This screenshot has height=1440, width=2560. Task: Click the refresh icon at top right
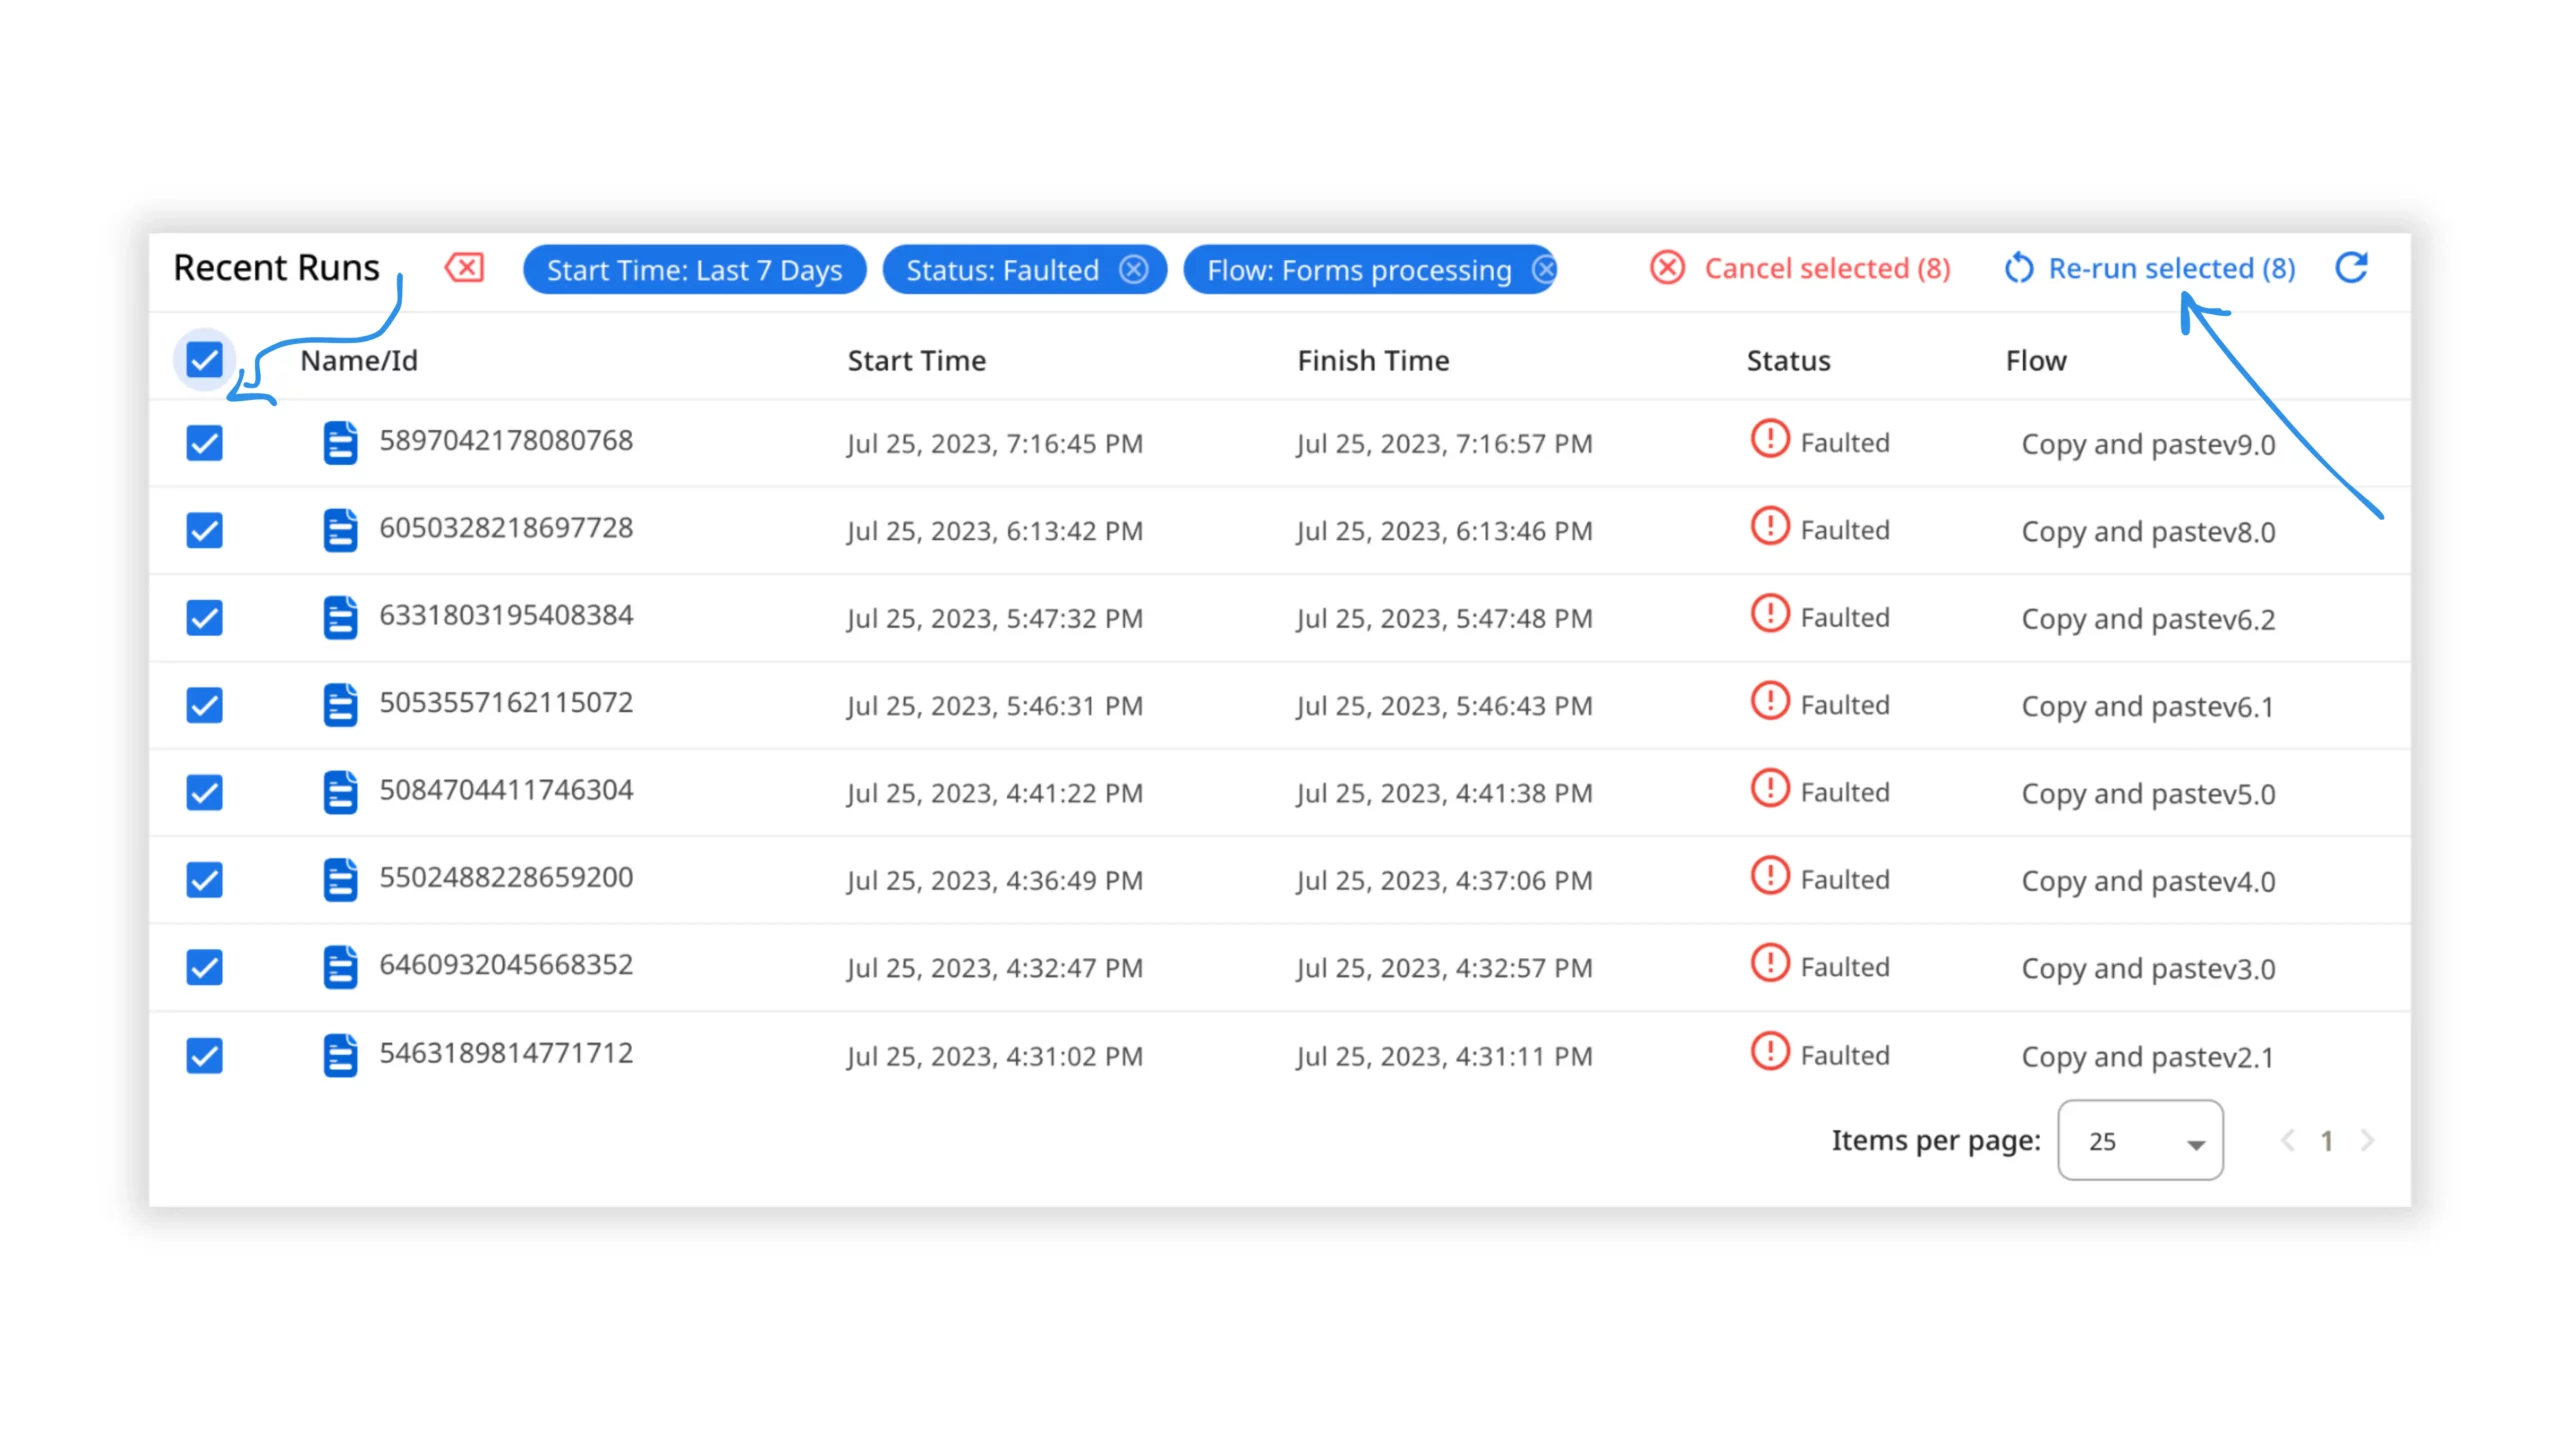pos(2351,268)
